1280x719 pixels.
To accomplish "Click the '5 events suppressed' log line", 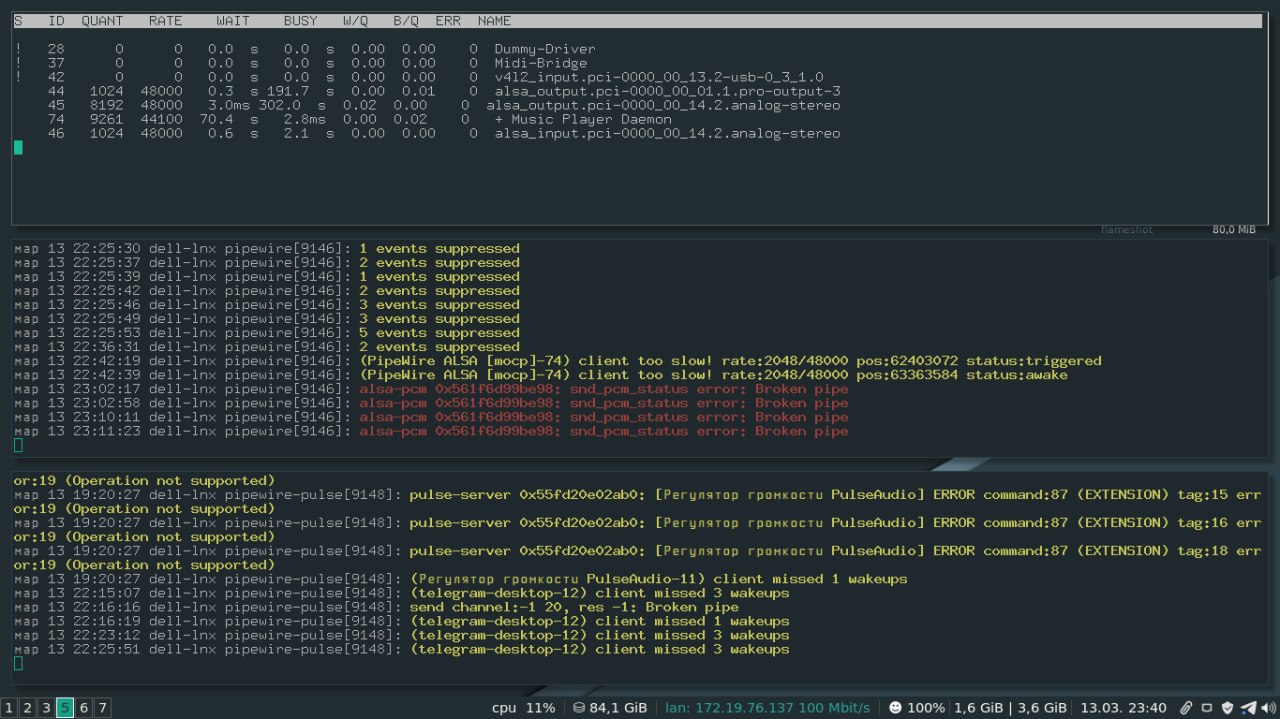I will (267, 333).
